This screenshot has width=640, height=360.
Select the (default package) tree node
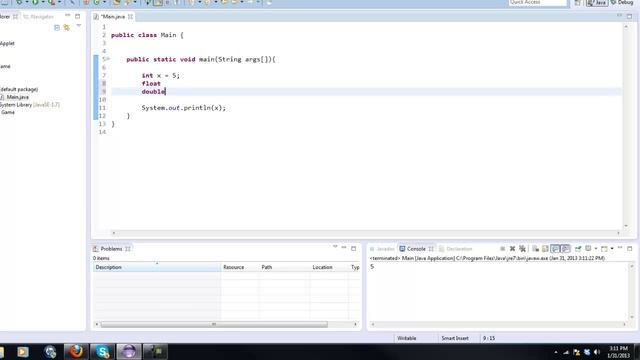[19, 89]
